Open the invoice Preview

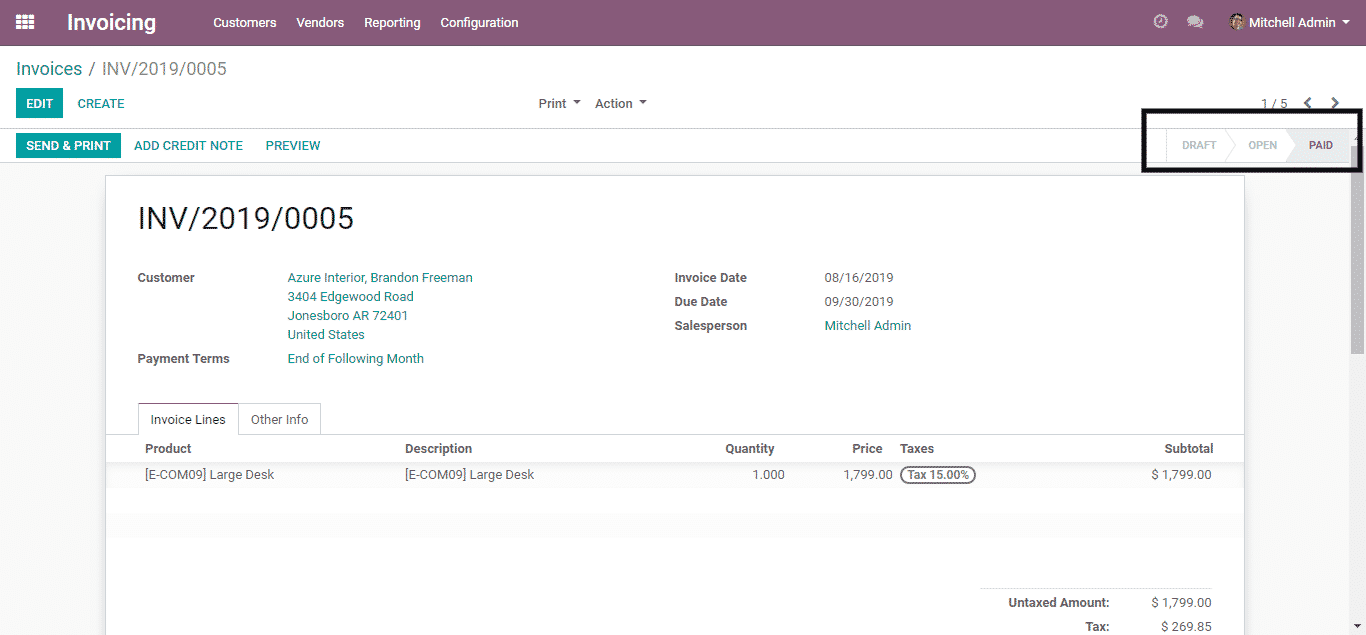tap(293, 145)
